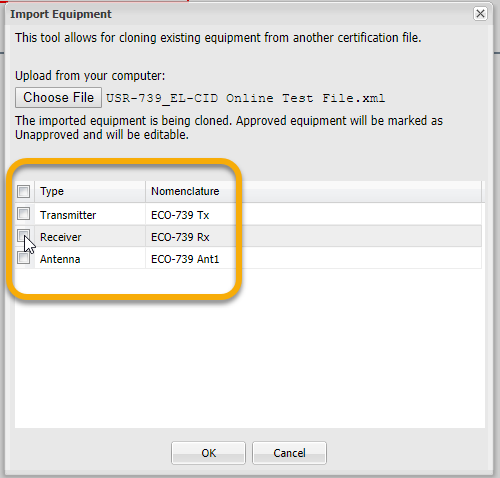Sort by the Nomenclature column header
The width and height of the screenshot is (500, 478).
313,191
